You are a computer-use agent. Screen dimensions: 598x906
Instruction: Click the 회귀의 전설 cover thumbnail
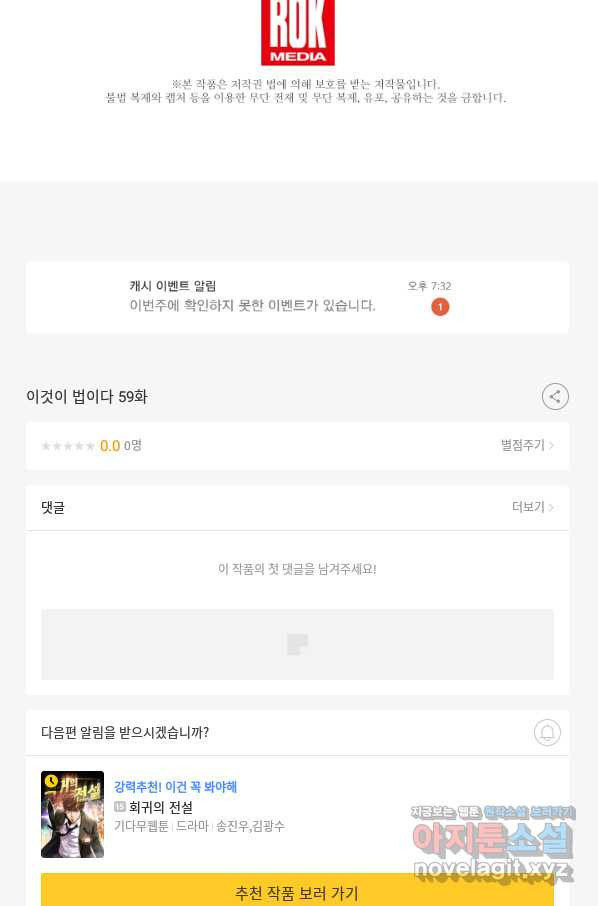72,814
